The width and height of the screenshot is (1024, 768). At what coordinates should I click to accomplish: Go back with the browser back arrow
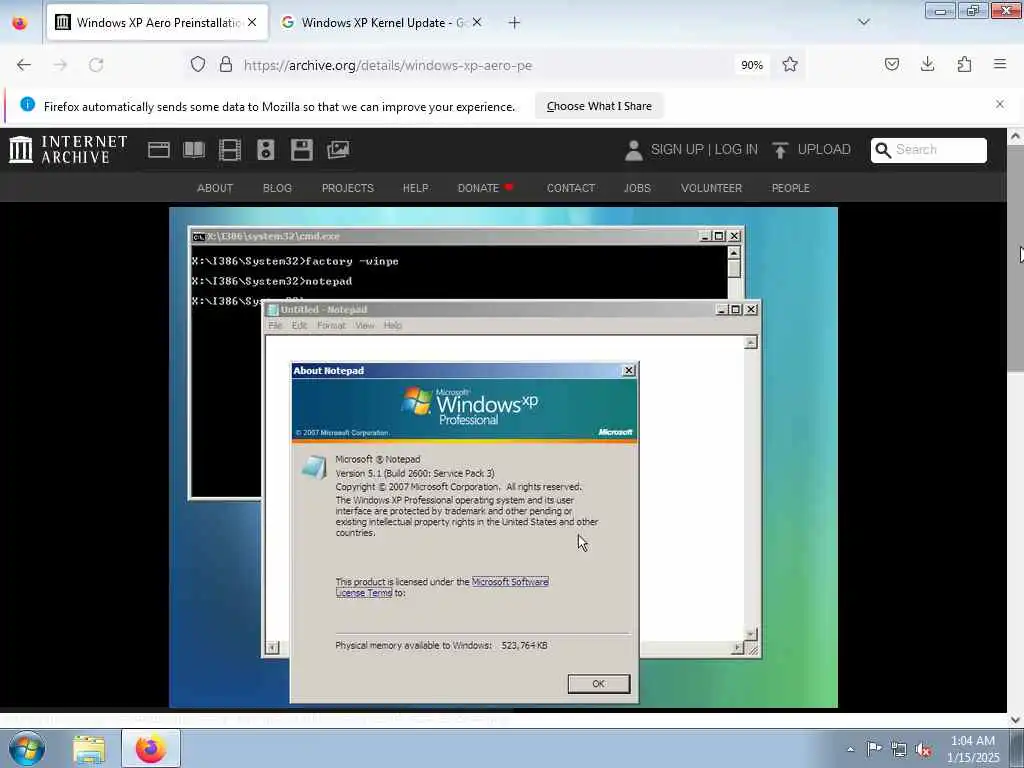pyautogui.click(x=24, y=65)
